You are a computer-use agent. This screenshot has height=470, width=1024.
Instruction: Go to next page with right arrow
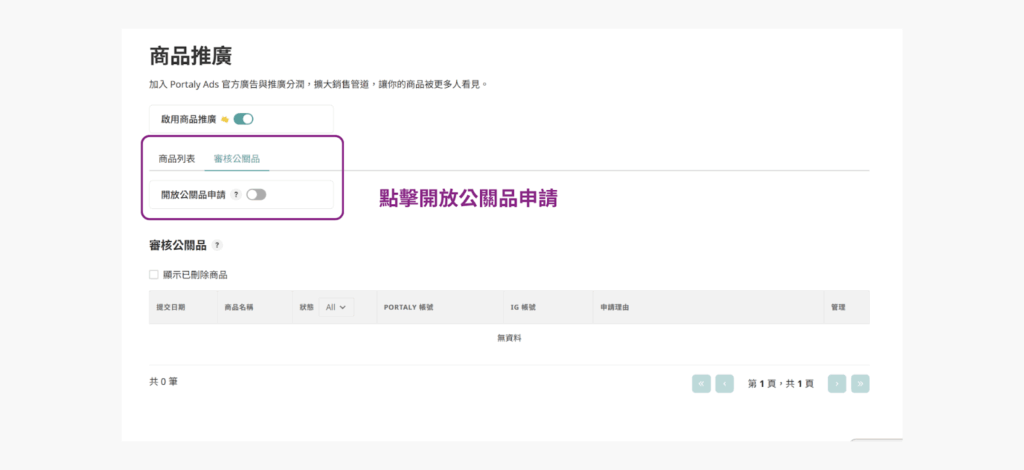[837, 383]
